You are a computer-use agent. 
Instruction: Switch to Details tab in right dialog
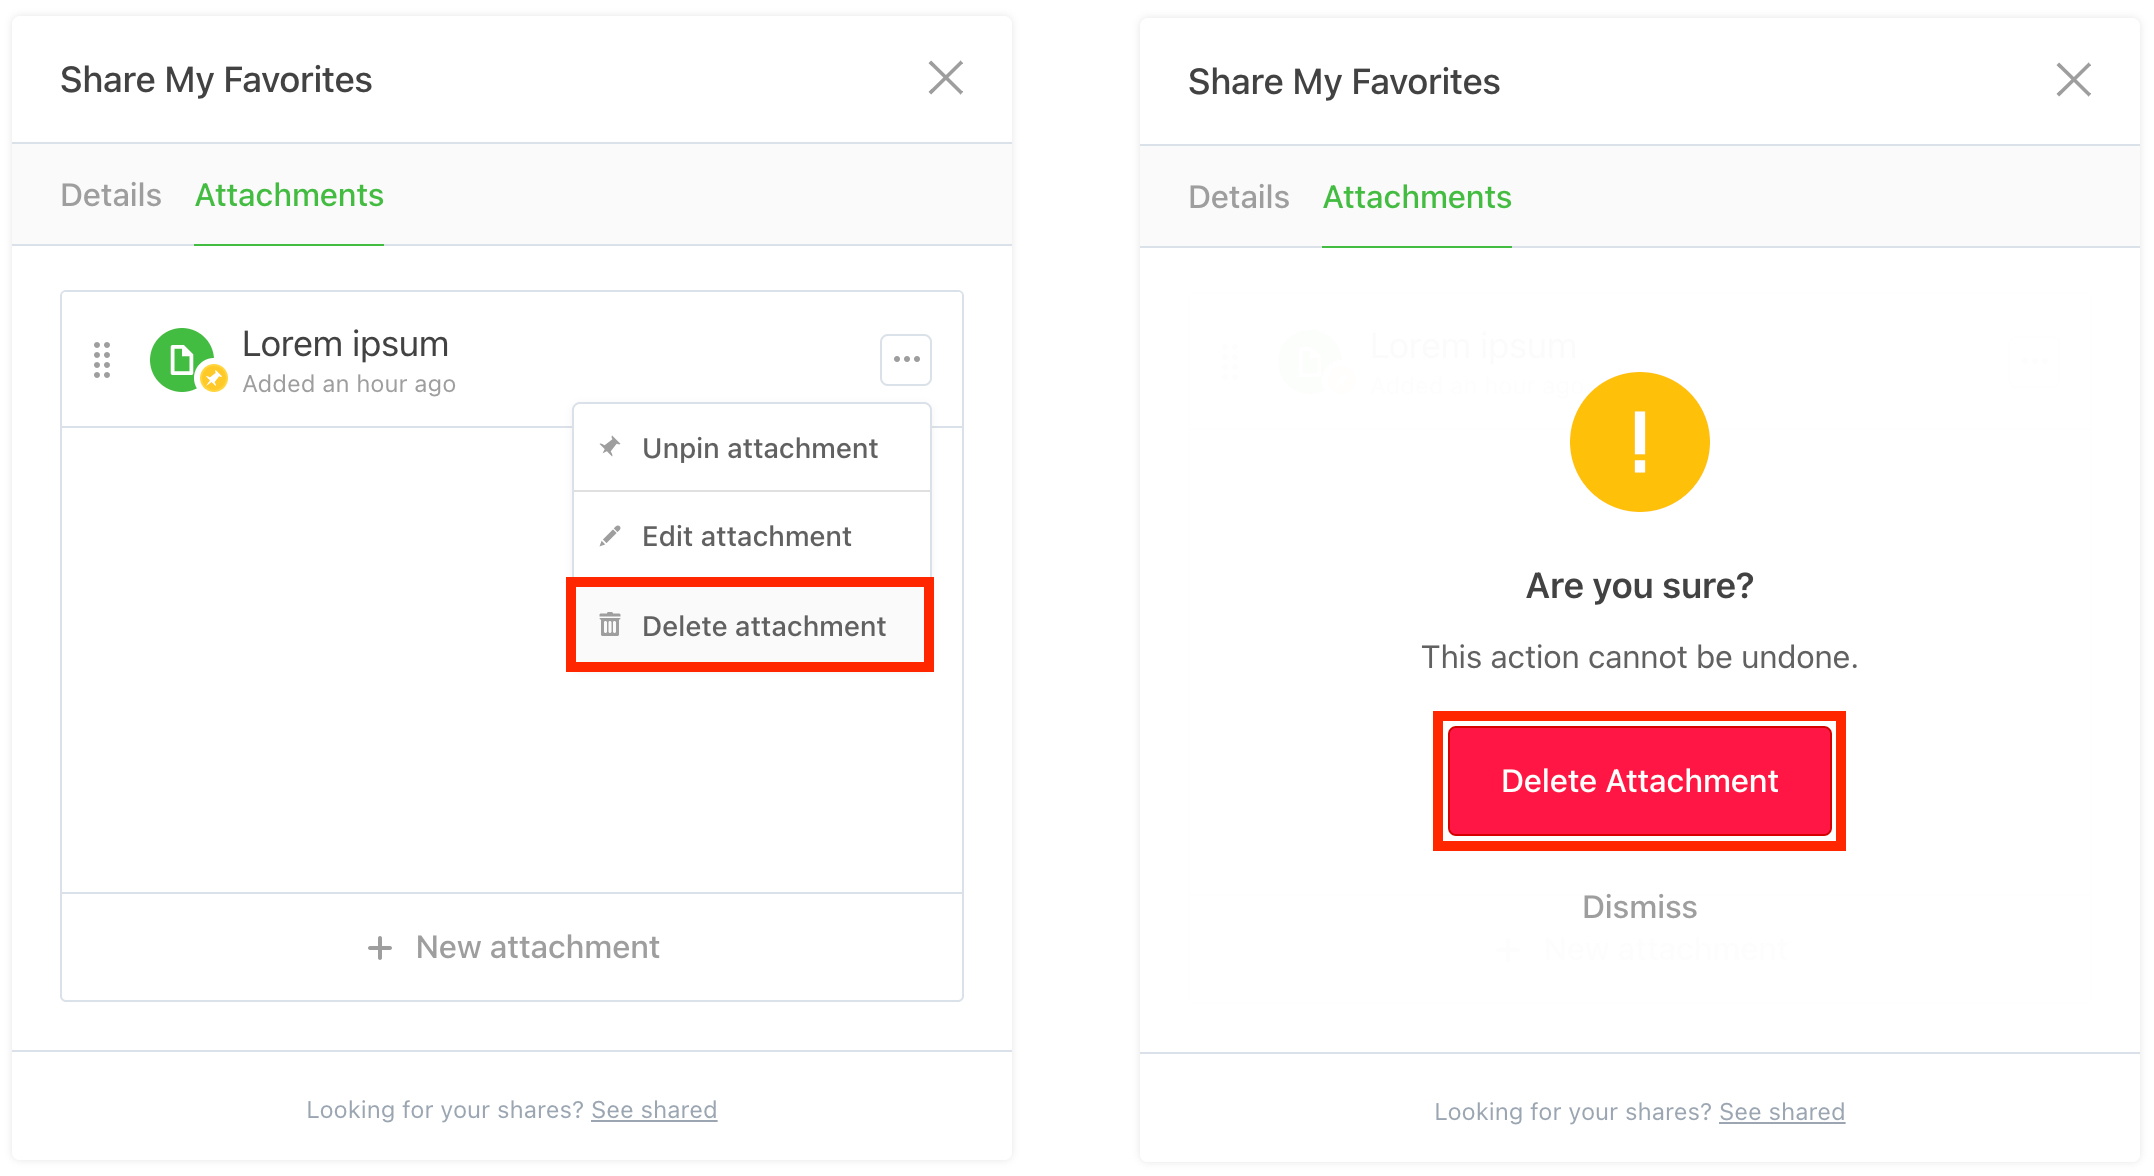click(1238, 197)
